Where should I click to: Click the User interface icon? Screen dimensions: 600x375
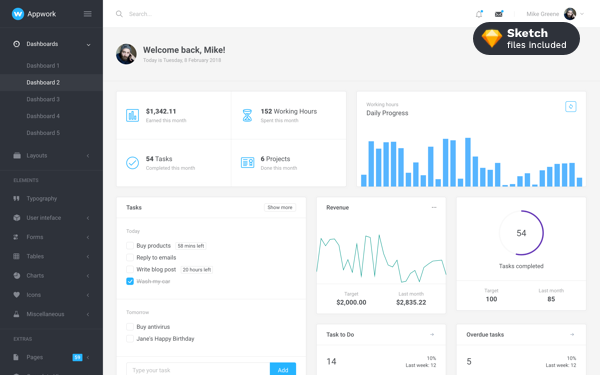click(x=16, y=218)
